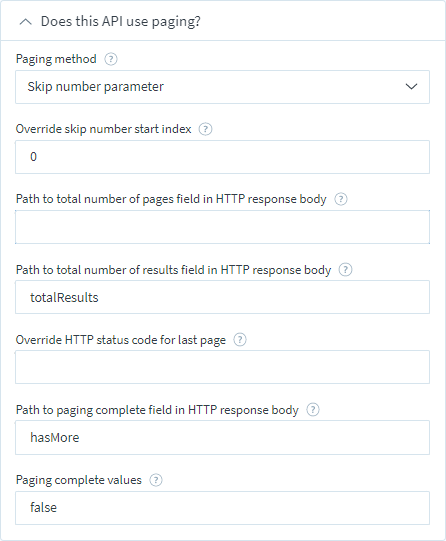Click the empty HTTP status code override field
The image size is (446, 541).
(222, 367)
